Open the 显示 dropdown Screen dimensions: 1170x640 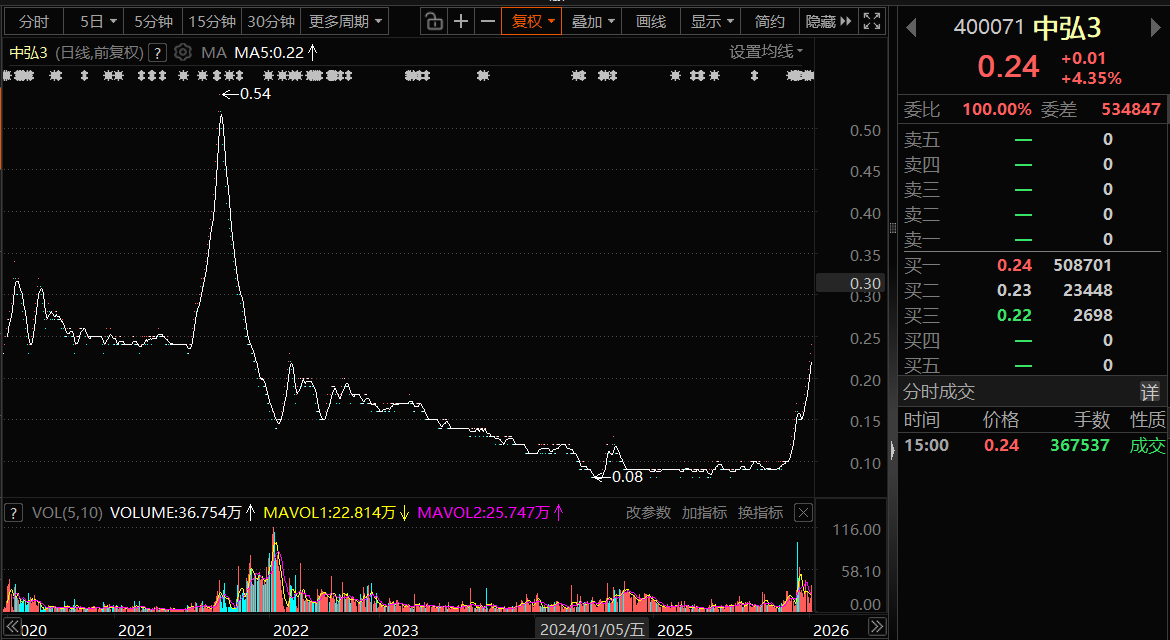(711, 22)
